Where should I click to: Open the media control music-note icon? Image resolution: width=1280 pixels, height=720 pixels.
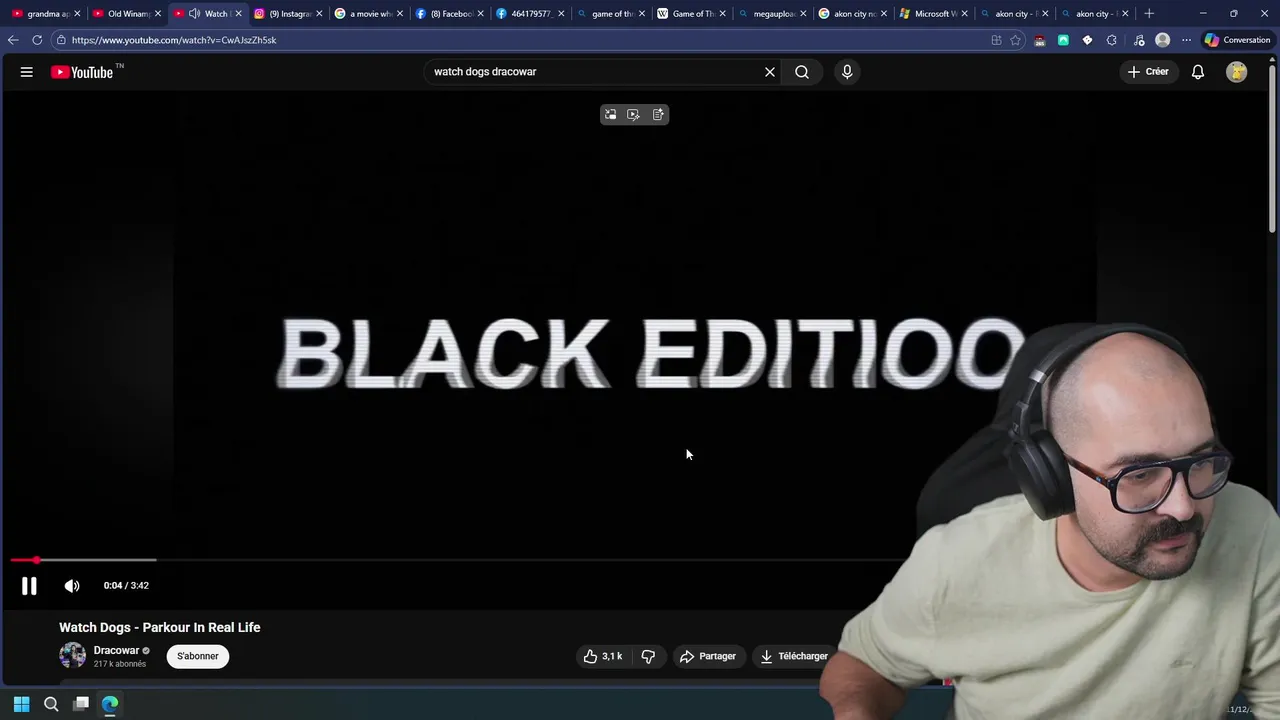1139,40
